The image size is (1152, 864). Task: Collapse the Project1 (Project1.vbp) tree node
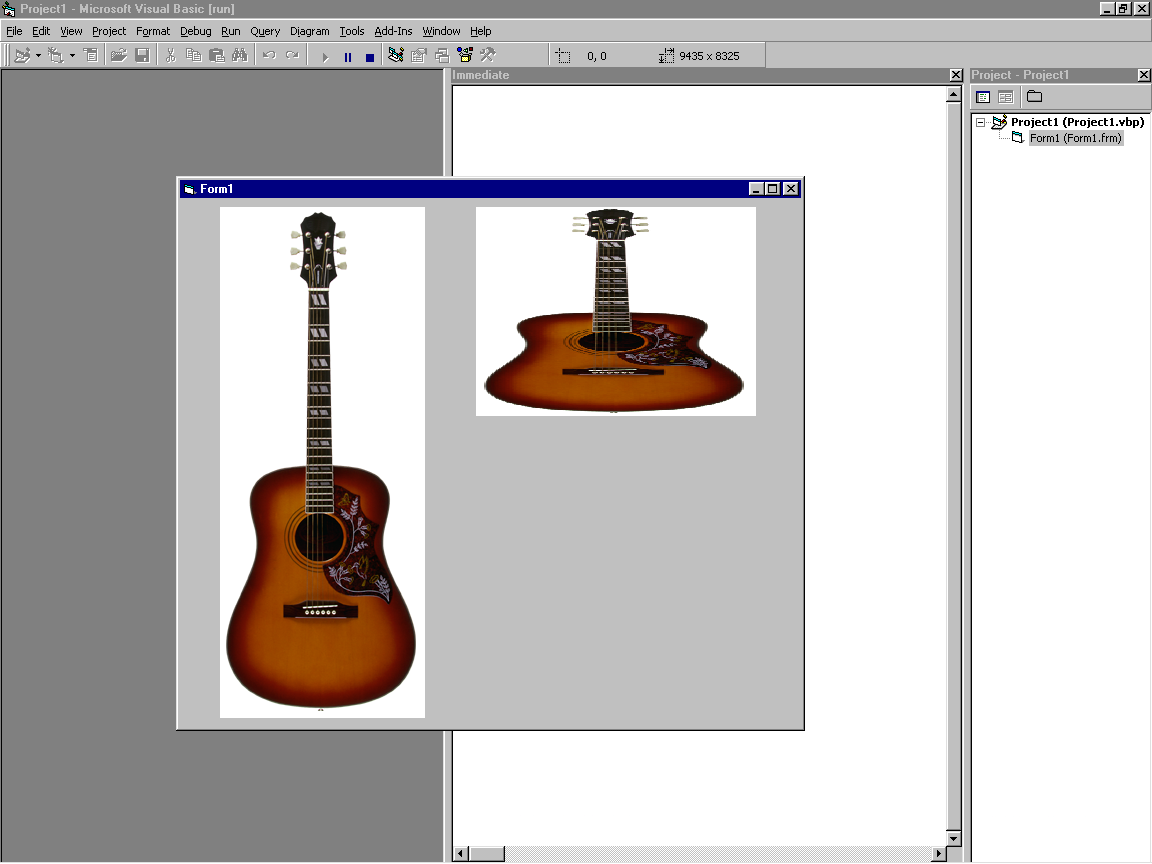(x=980, y=123)
